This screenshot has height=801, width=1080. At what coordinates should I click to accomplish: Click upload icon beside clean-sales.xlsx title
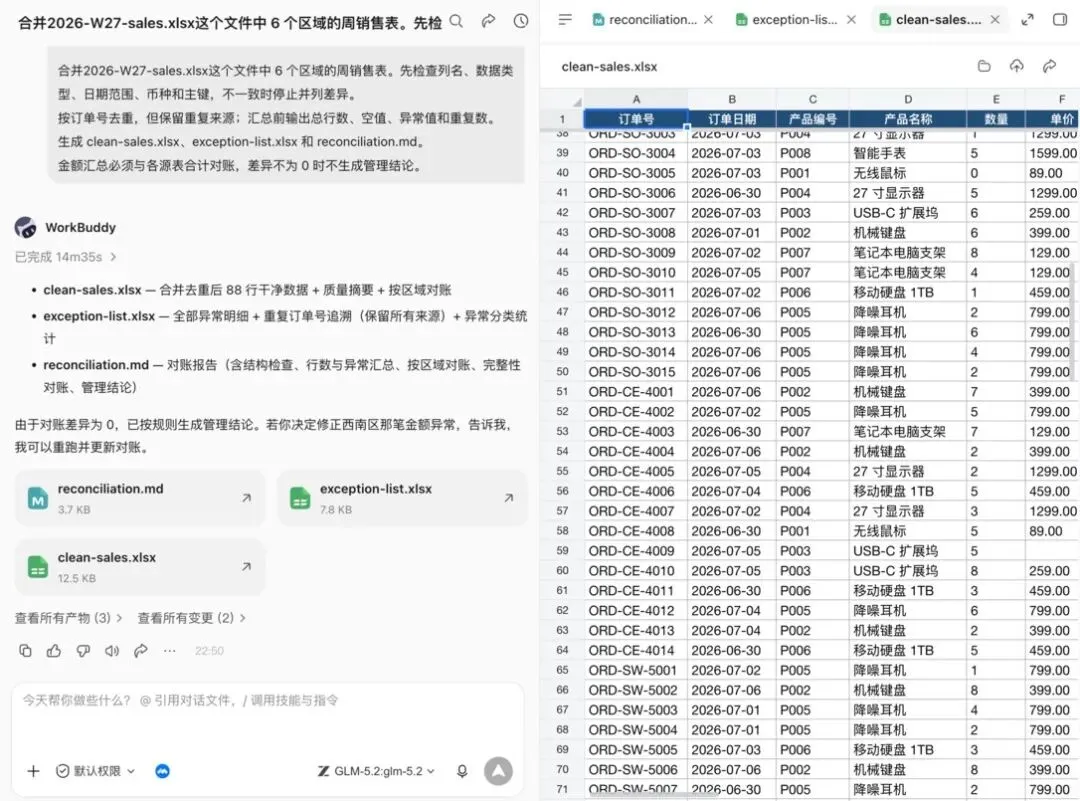coord(1017,66)
